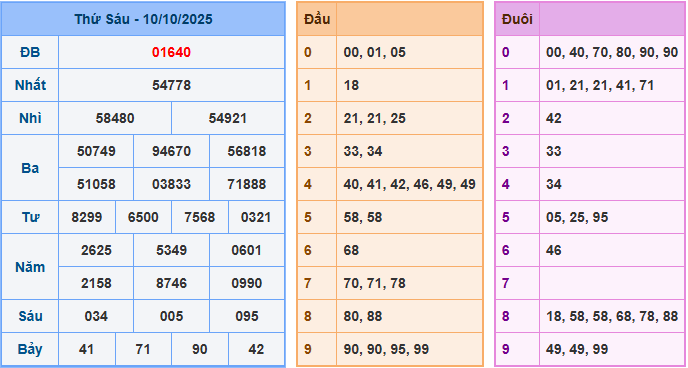
Task: Select the Năm prize number 5349
Action: pos(172,250)
